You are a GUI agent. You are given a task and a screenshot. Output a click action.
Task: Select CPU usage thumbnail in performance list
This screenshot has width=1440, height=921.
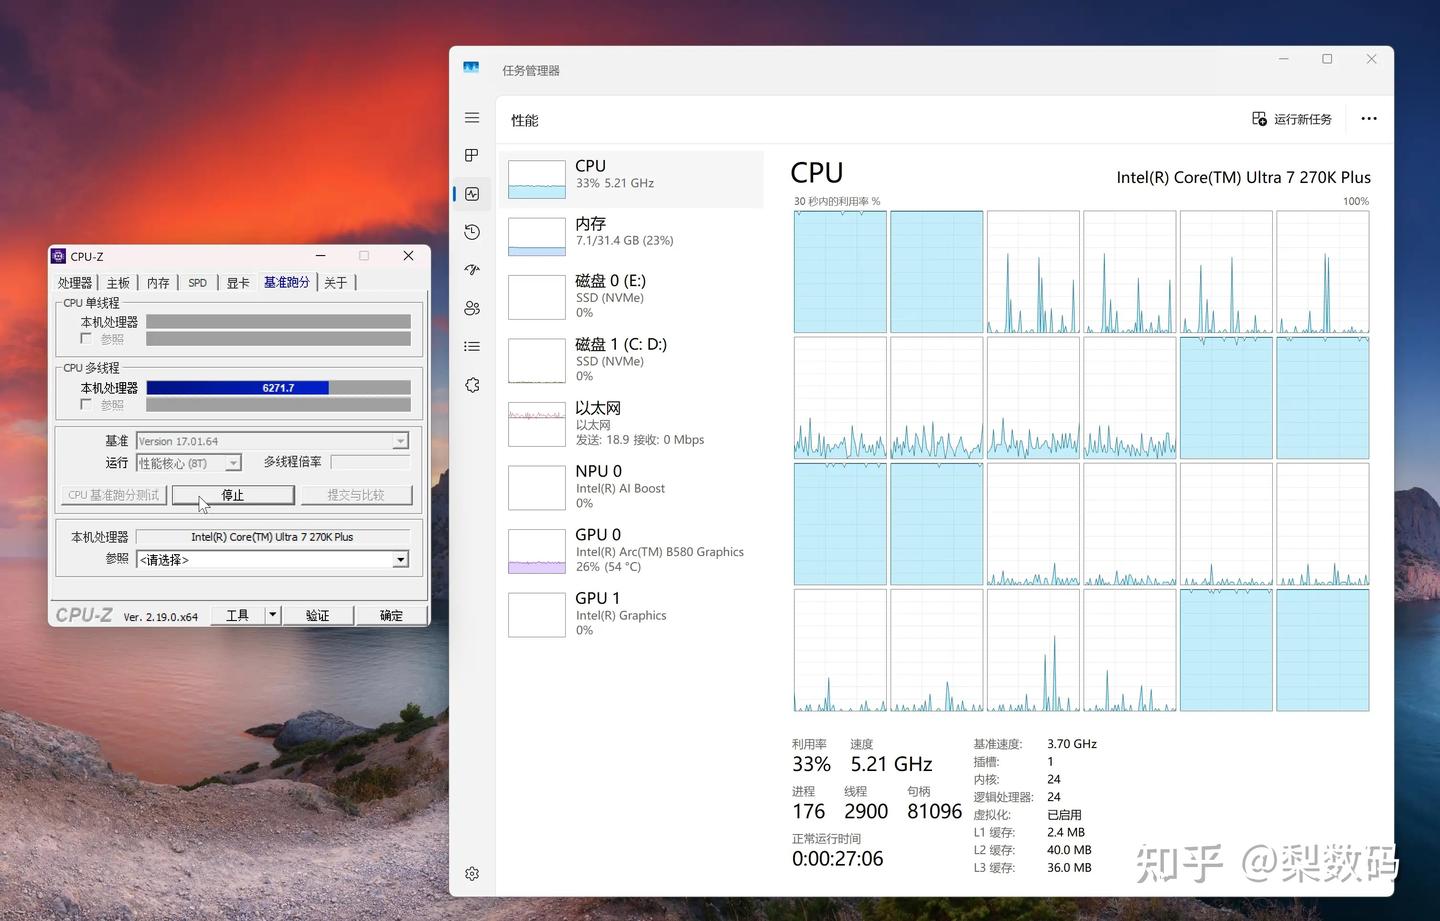click(x=537, y=179)
